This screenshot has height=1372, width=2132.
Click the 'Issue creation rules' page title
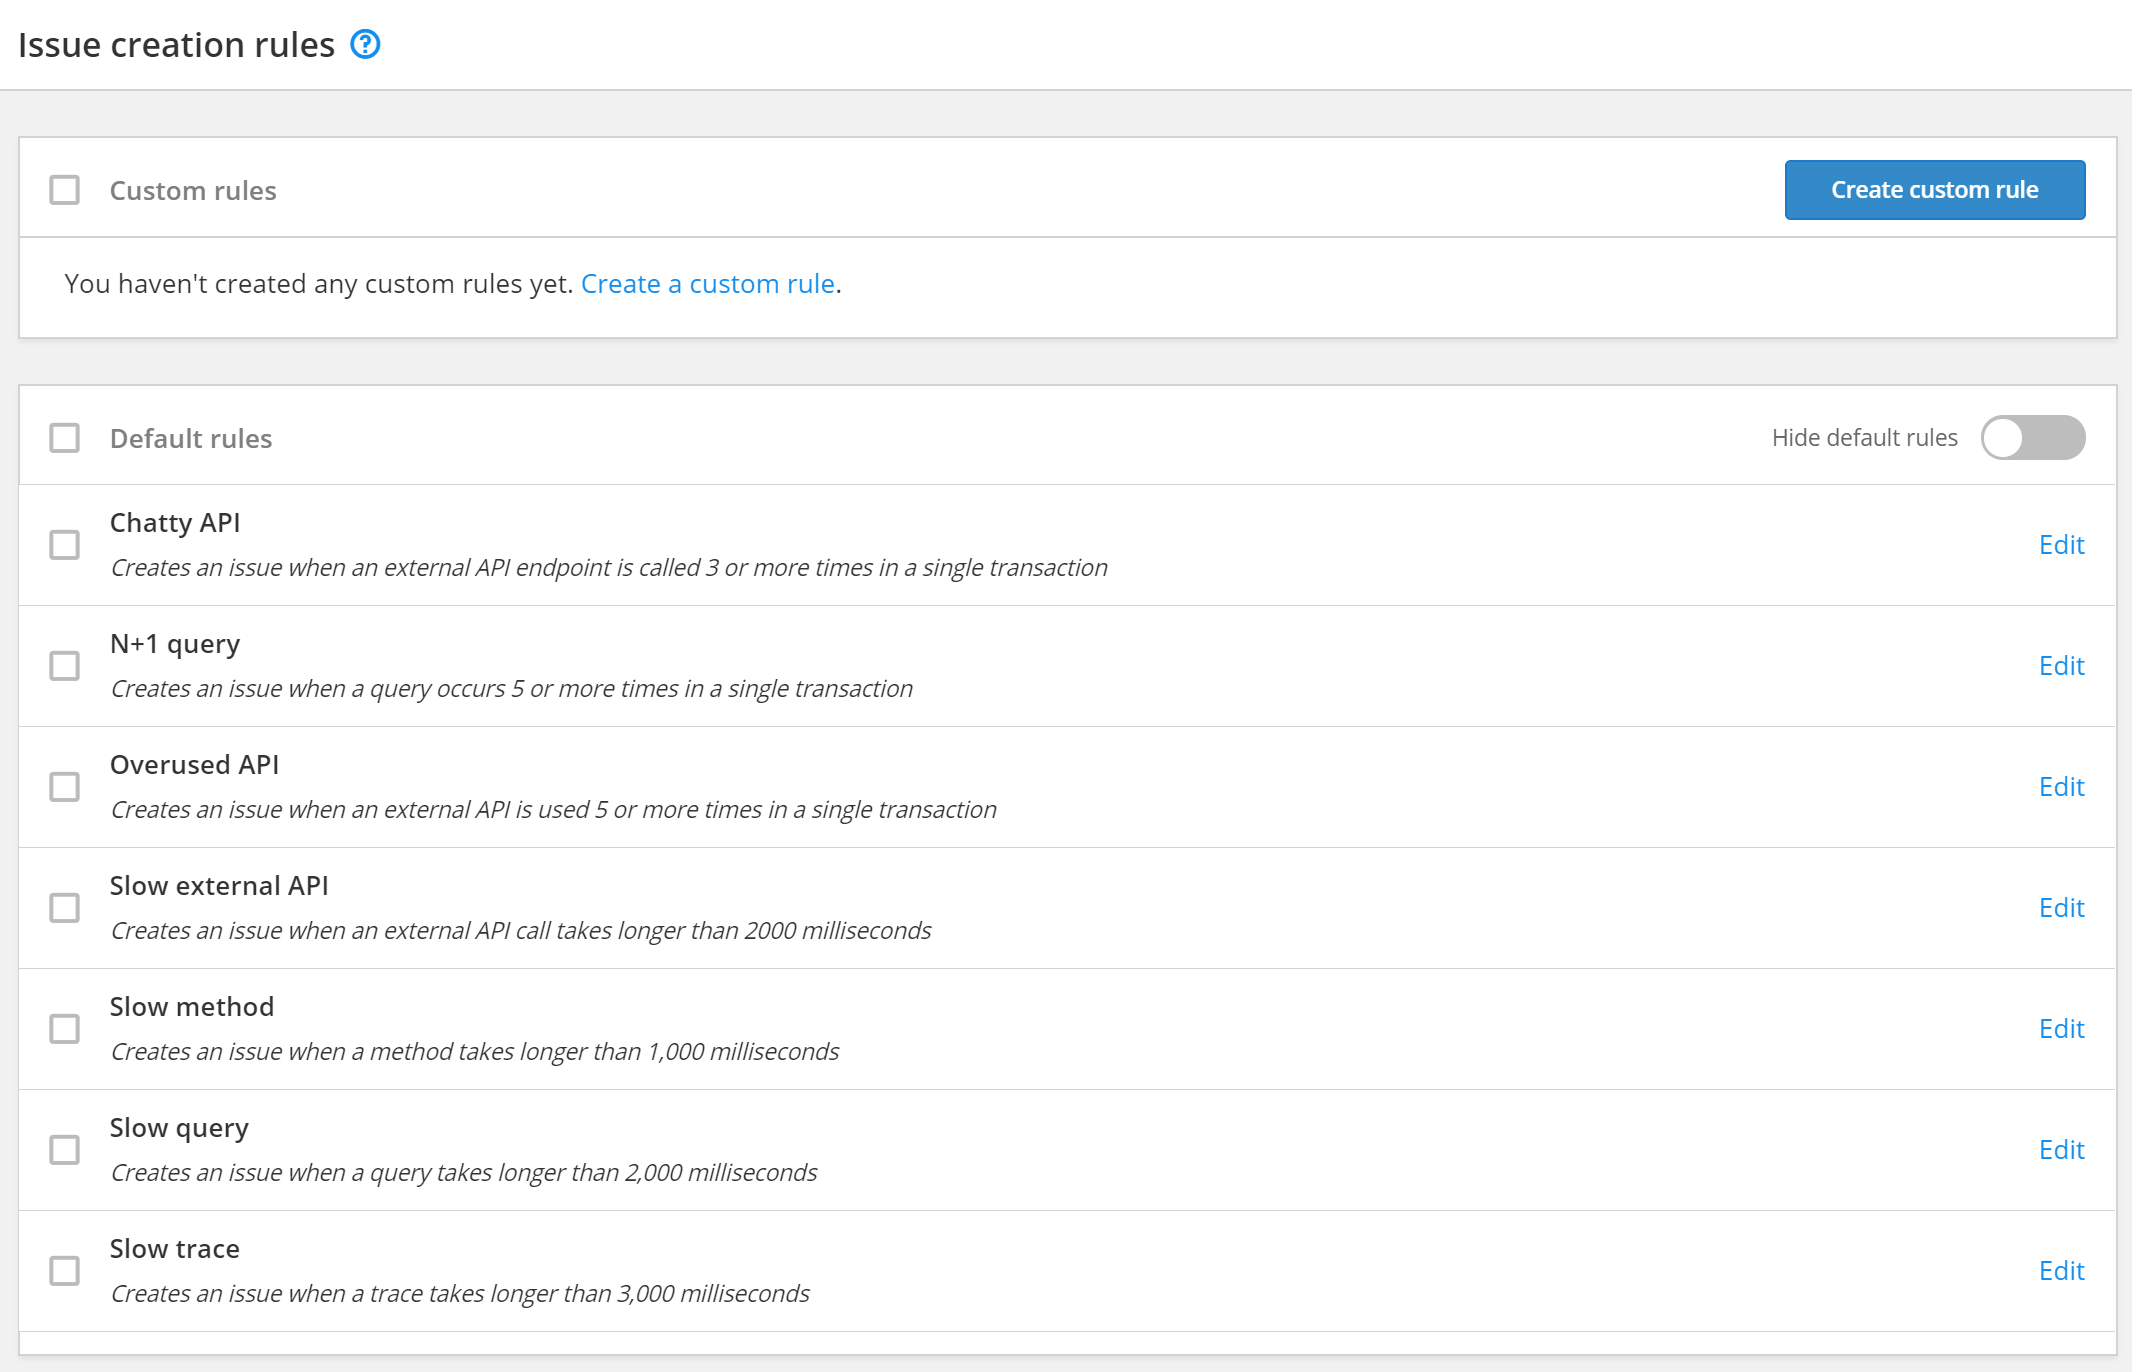coord(176,45)
